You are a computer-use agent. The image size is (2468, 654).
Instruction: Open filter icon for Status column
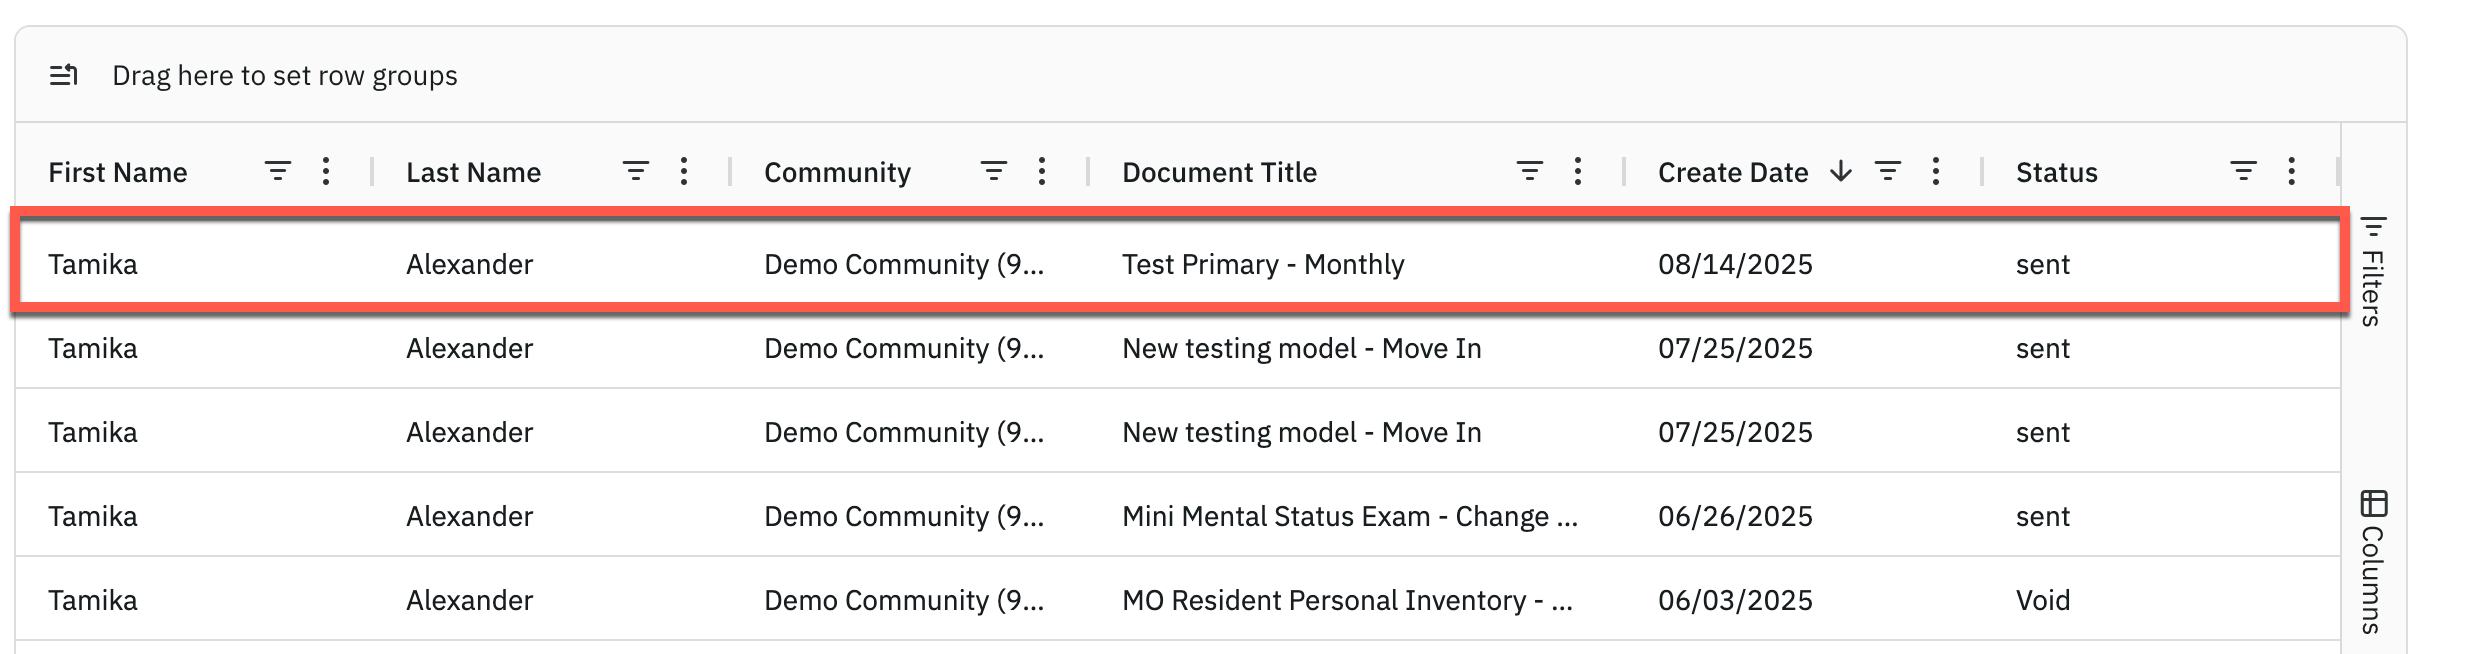[2243, 172]
